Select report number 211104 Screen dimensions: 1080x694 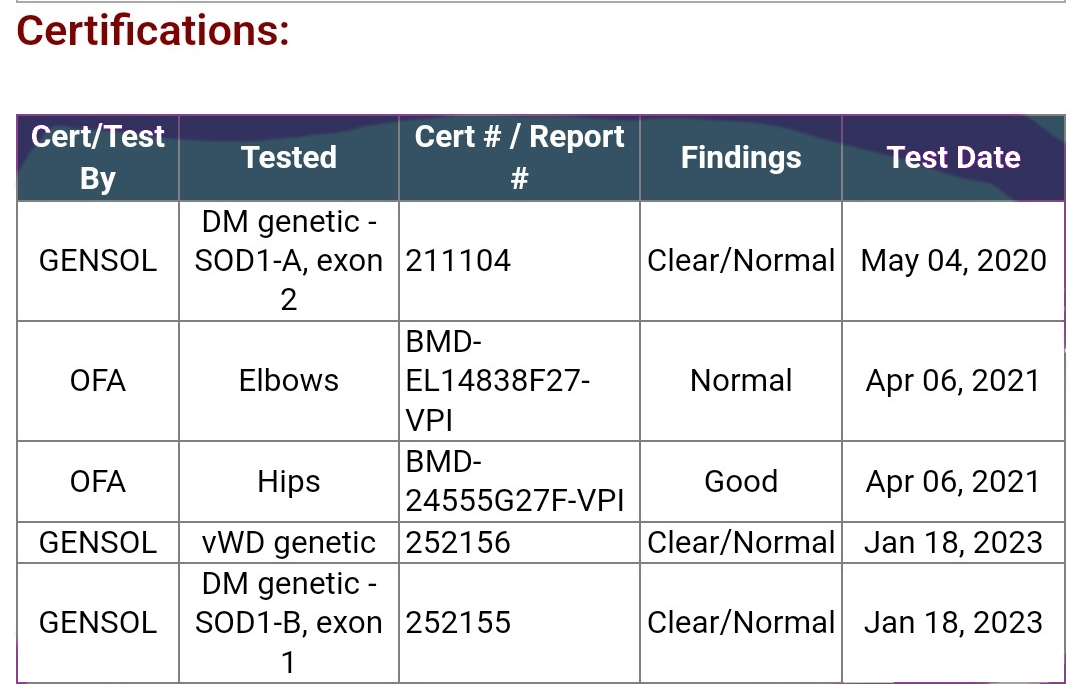pos(458,261)
